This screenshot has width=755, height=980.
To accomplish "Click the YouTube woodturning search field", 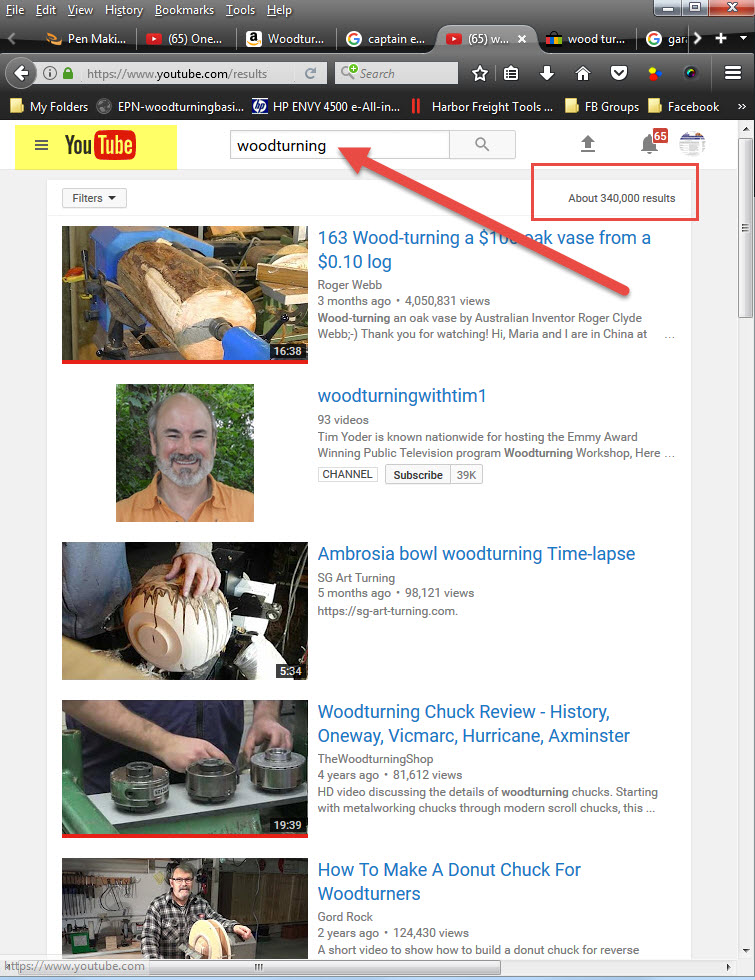I will [x=339, y=145].
